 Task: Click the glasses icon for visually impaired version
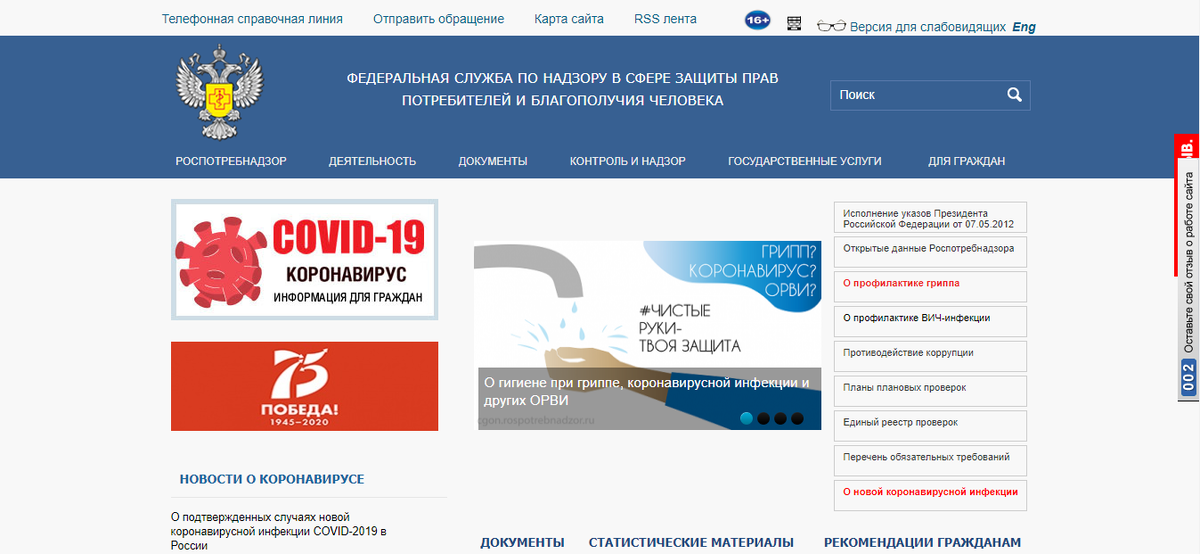coord(831,26)
